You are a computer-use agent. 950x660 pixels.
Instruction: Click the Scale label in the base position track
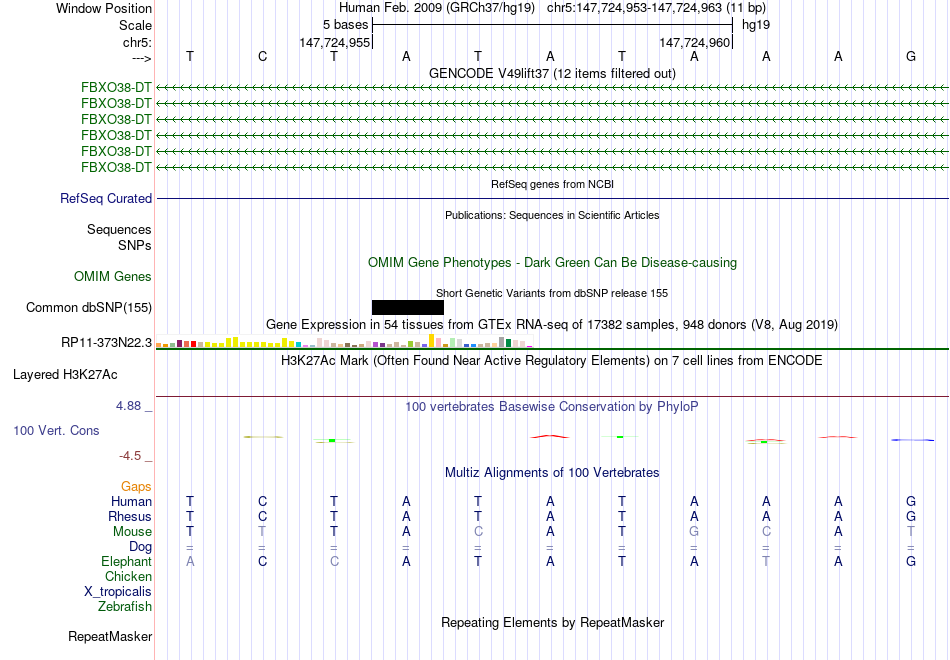[x=135, y=25]
